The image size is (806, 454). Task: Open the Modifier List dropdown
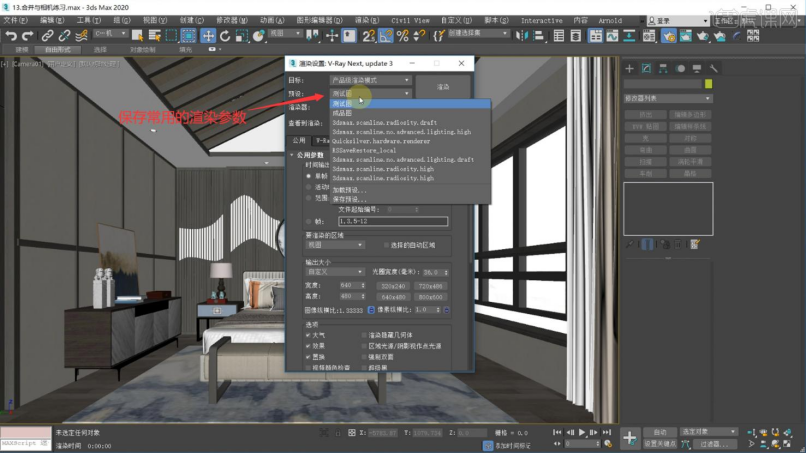coord(668,98)
